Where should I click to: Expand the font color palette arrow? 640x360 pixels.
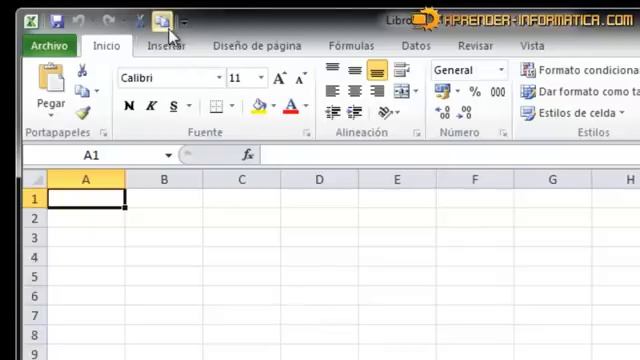306,106
